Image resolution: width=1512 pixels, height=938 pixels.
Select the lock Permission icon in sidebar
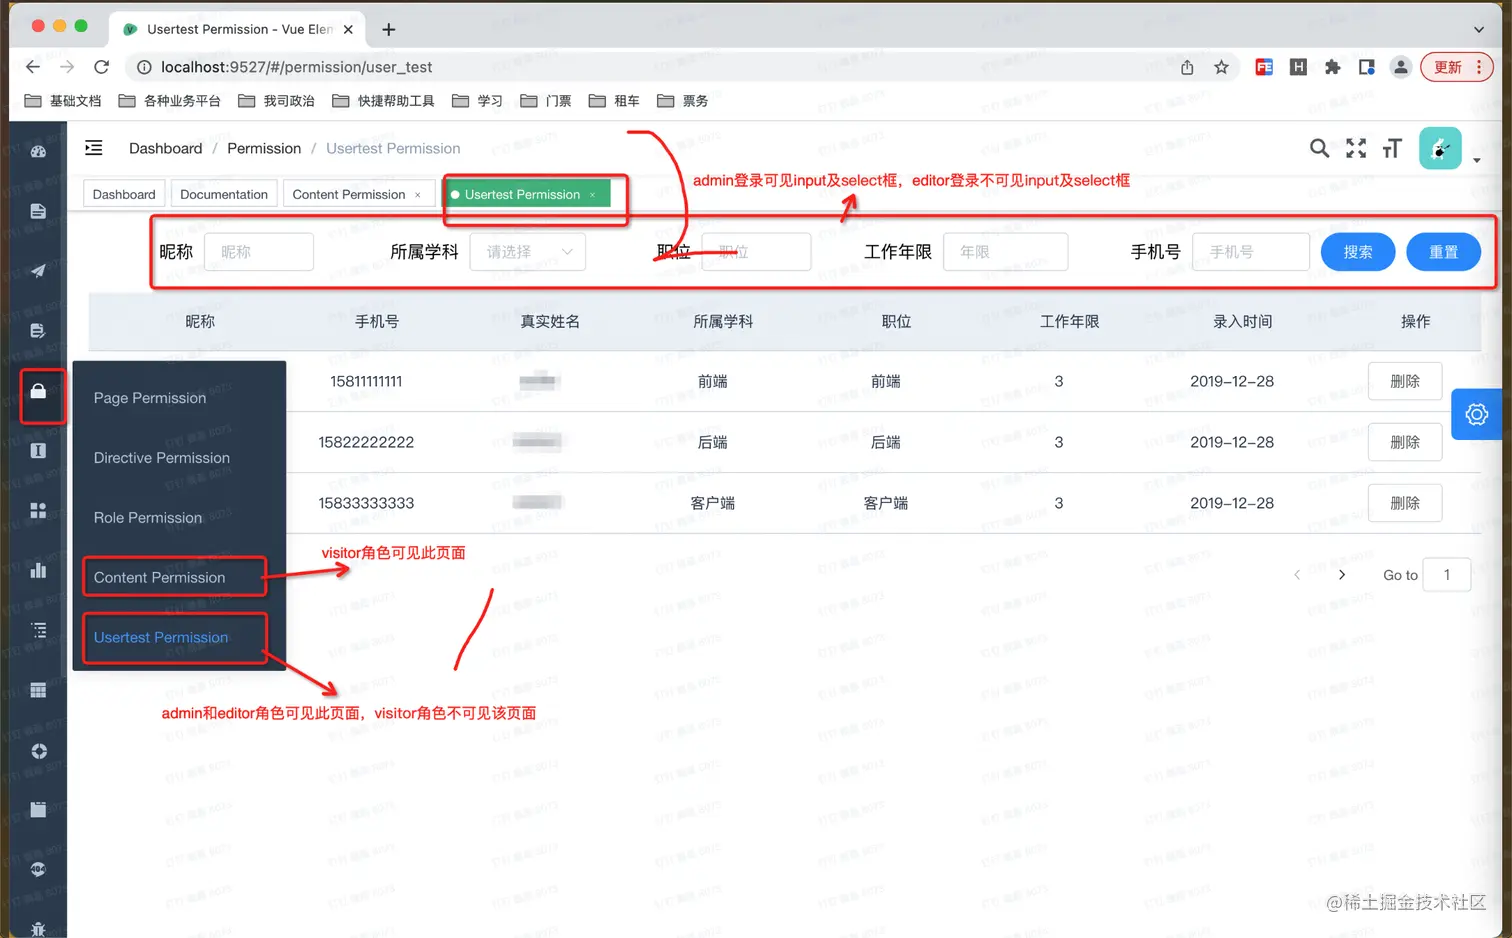pyautogui.click(x=38, y=391)
